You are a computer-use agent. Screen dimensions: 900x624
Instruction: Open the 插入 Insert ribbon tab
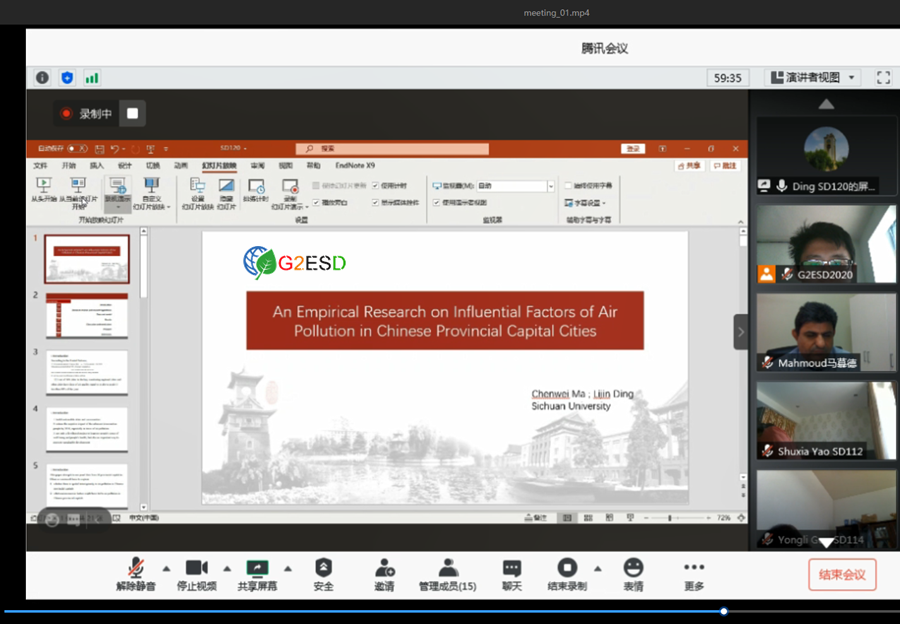96,165
